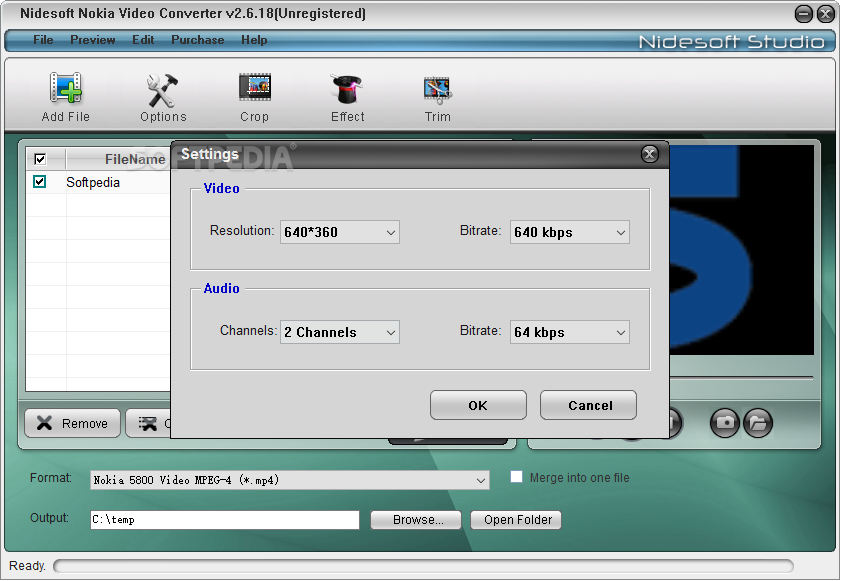The width and height of the screenshot is (841, 581).
Task: Click the preview seek slider bar
Action: [742, 378]
